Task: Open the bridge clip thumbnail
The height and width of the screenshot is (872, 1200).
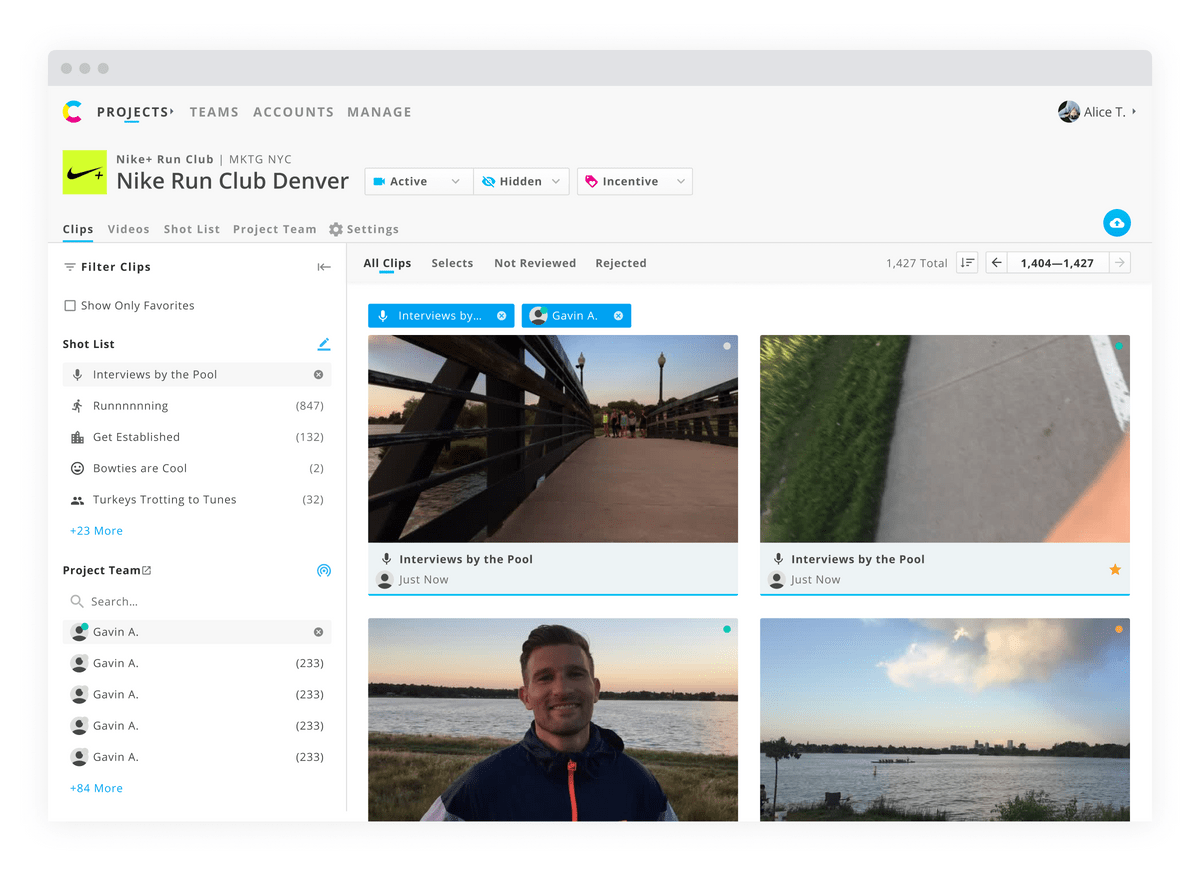Action: [553, 439]
